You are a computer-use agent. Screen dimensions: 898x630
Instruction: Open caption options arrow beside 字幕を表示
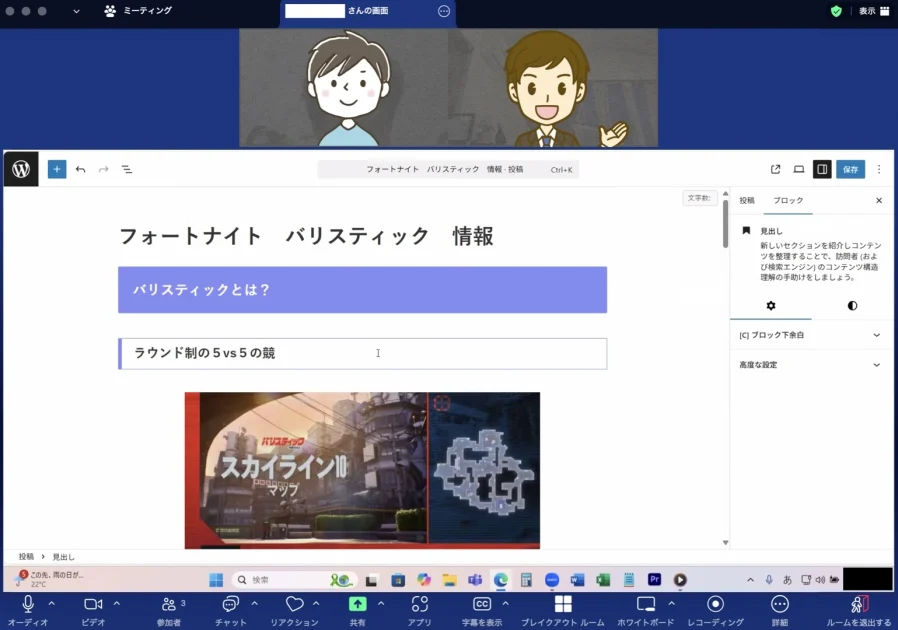[x=506, y=603]
